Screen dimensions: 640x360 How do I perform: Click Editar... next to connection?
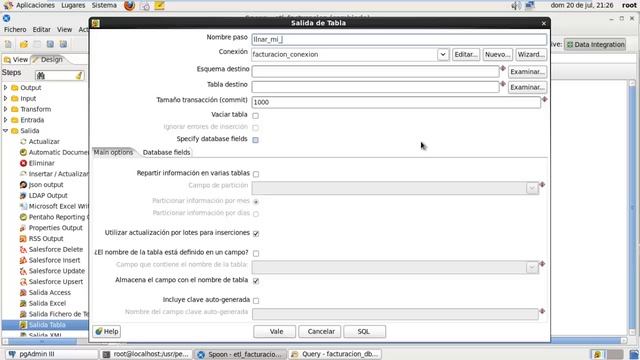(x=466, y=54)
